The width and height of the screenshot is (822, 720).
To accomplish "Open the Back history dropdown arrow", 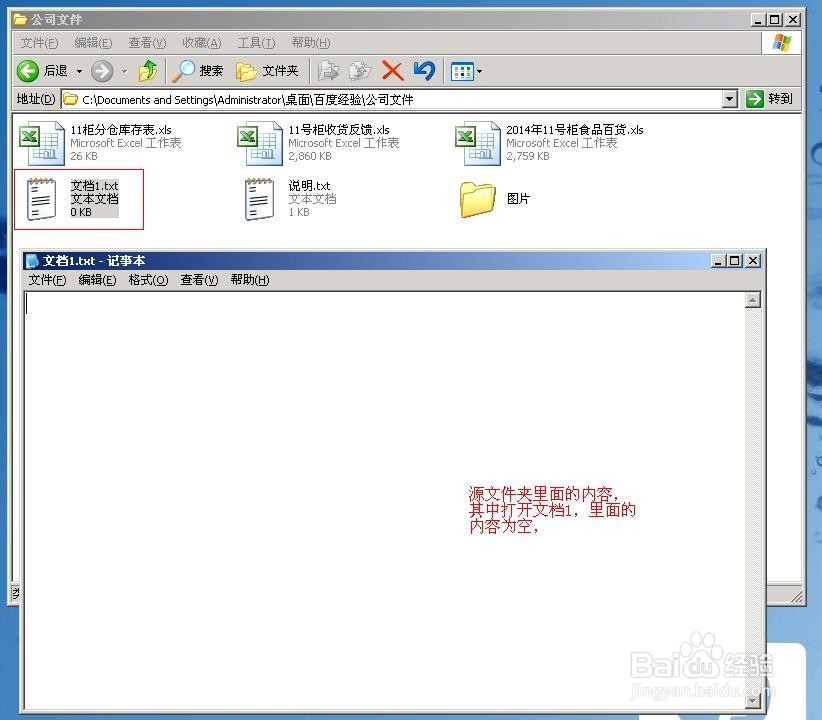I will click(x=79, y=71).
